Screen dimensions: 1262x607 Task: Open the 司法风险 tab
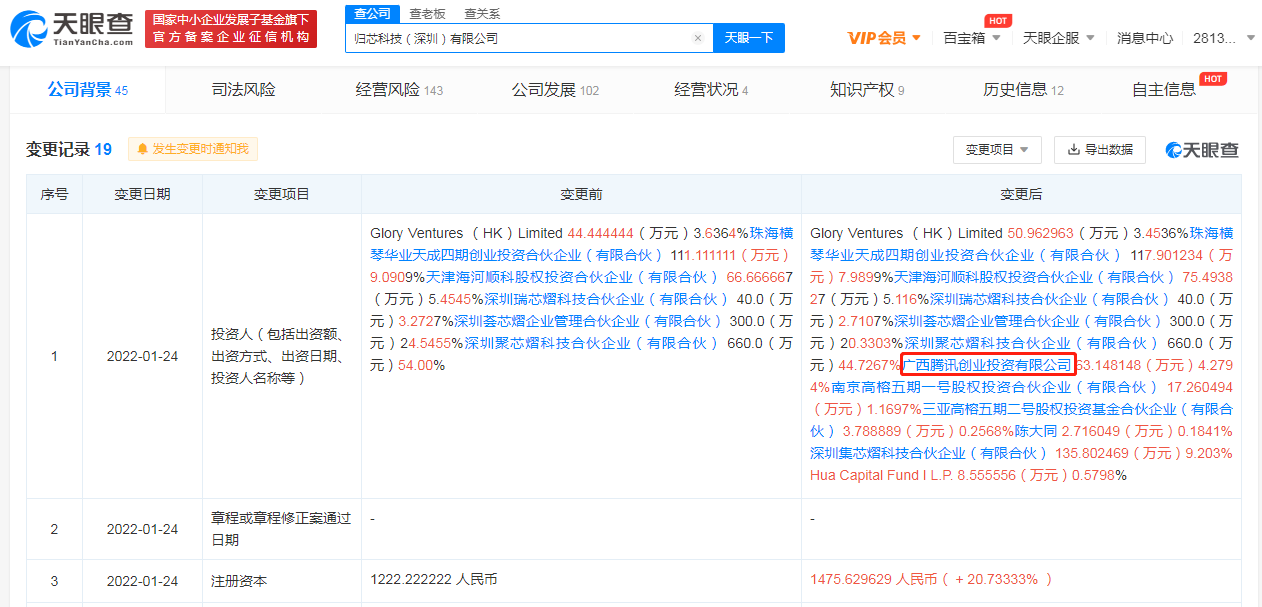[243, 90]
